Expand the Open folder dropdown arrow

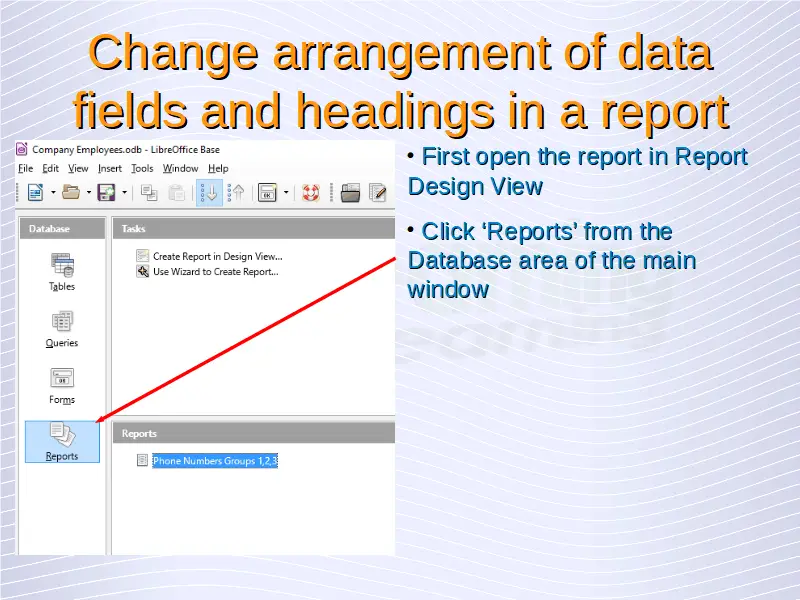tap(89, 192)
